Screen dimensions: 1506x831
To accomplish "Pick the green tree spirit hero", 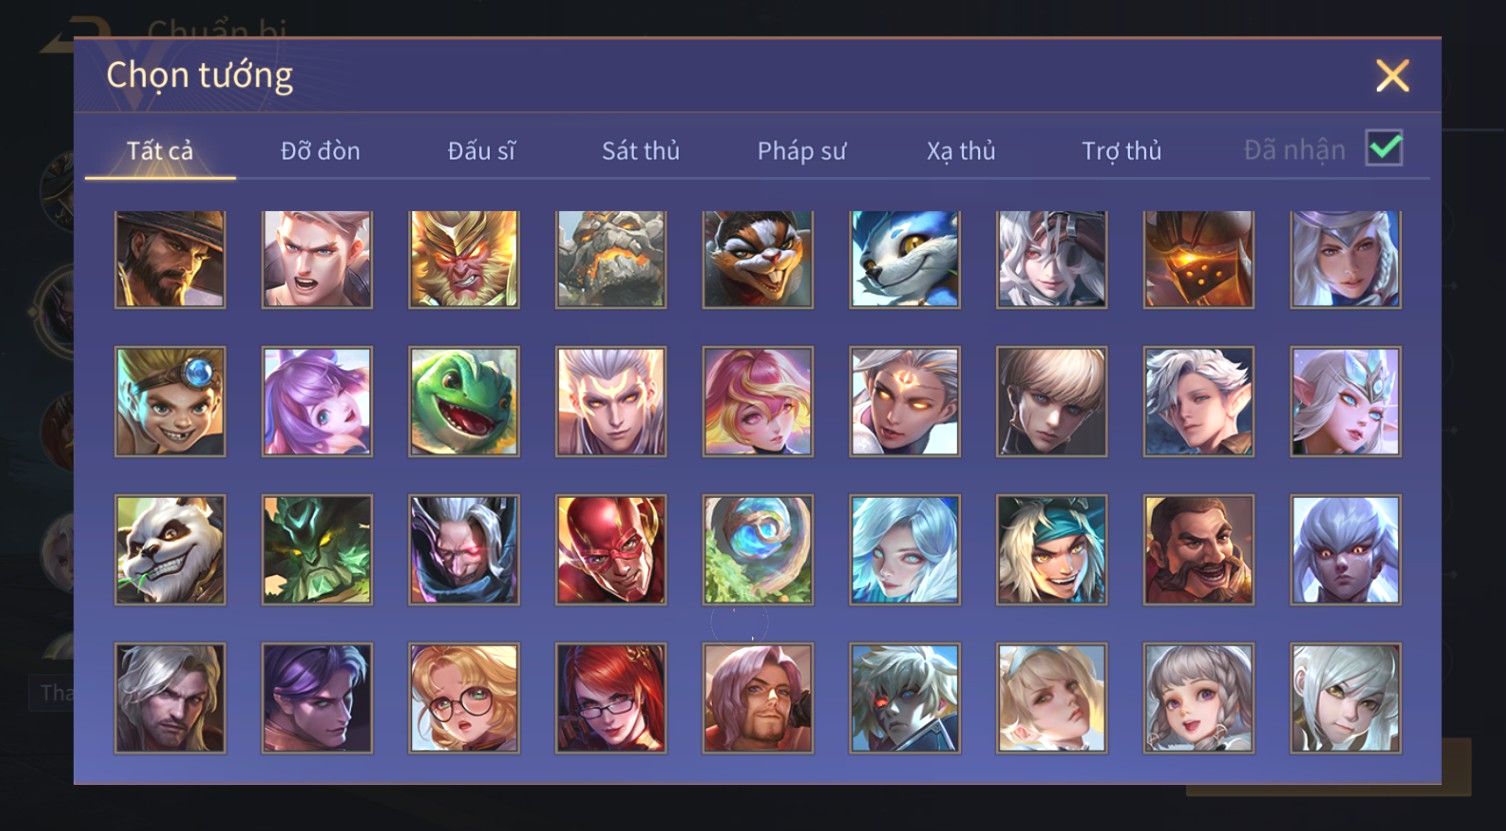I will pyautogui.click(x=317, y=550).
